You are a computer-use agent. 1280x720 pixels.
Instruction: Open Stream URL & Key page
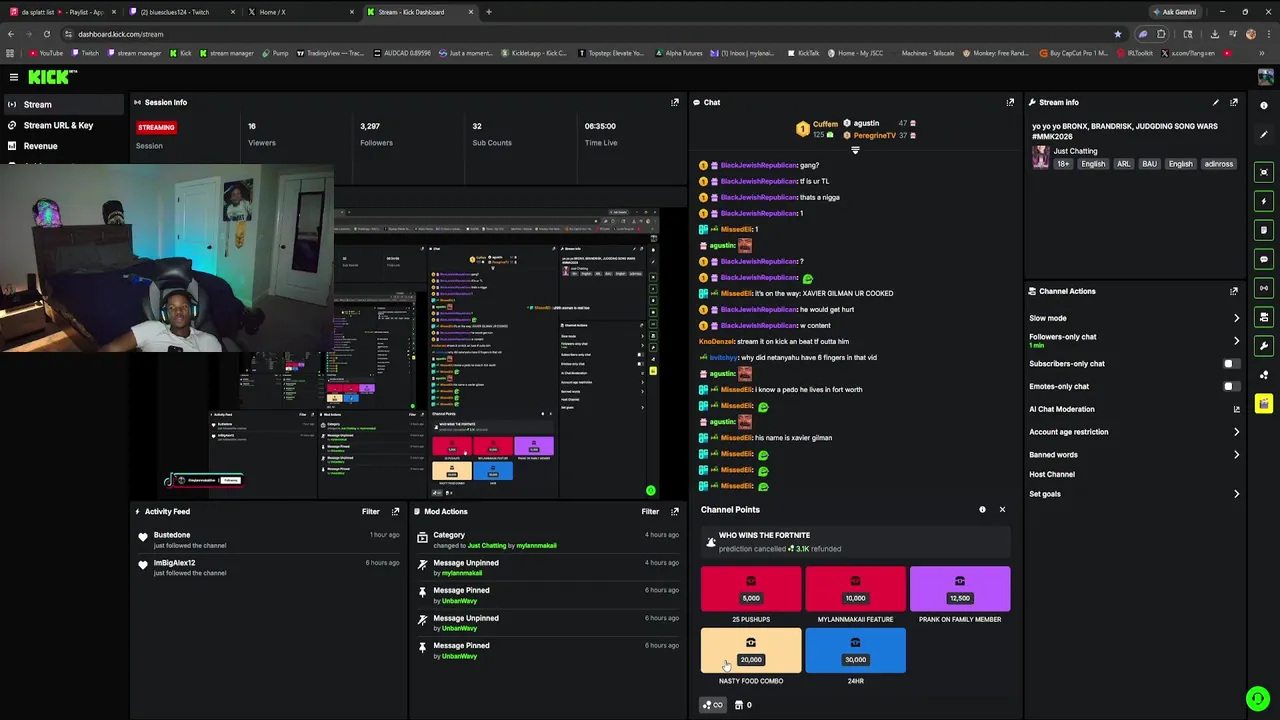pos(62,125)
